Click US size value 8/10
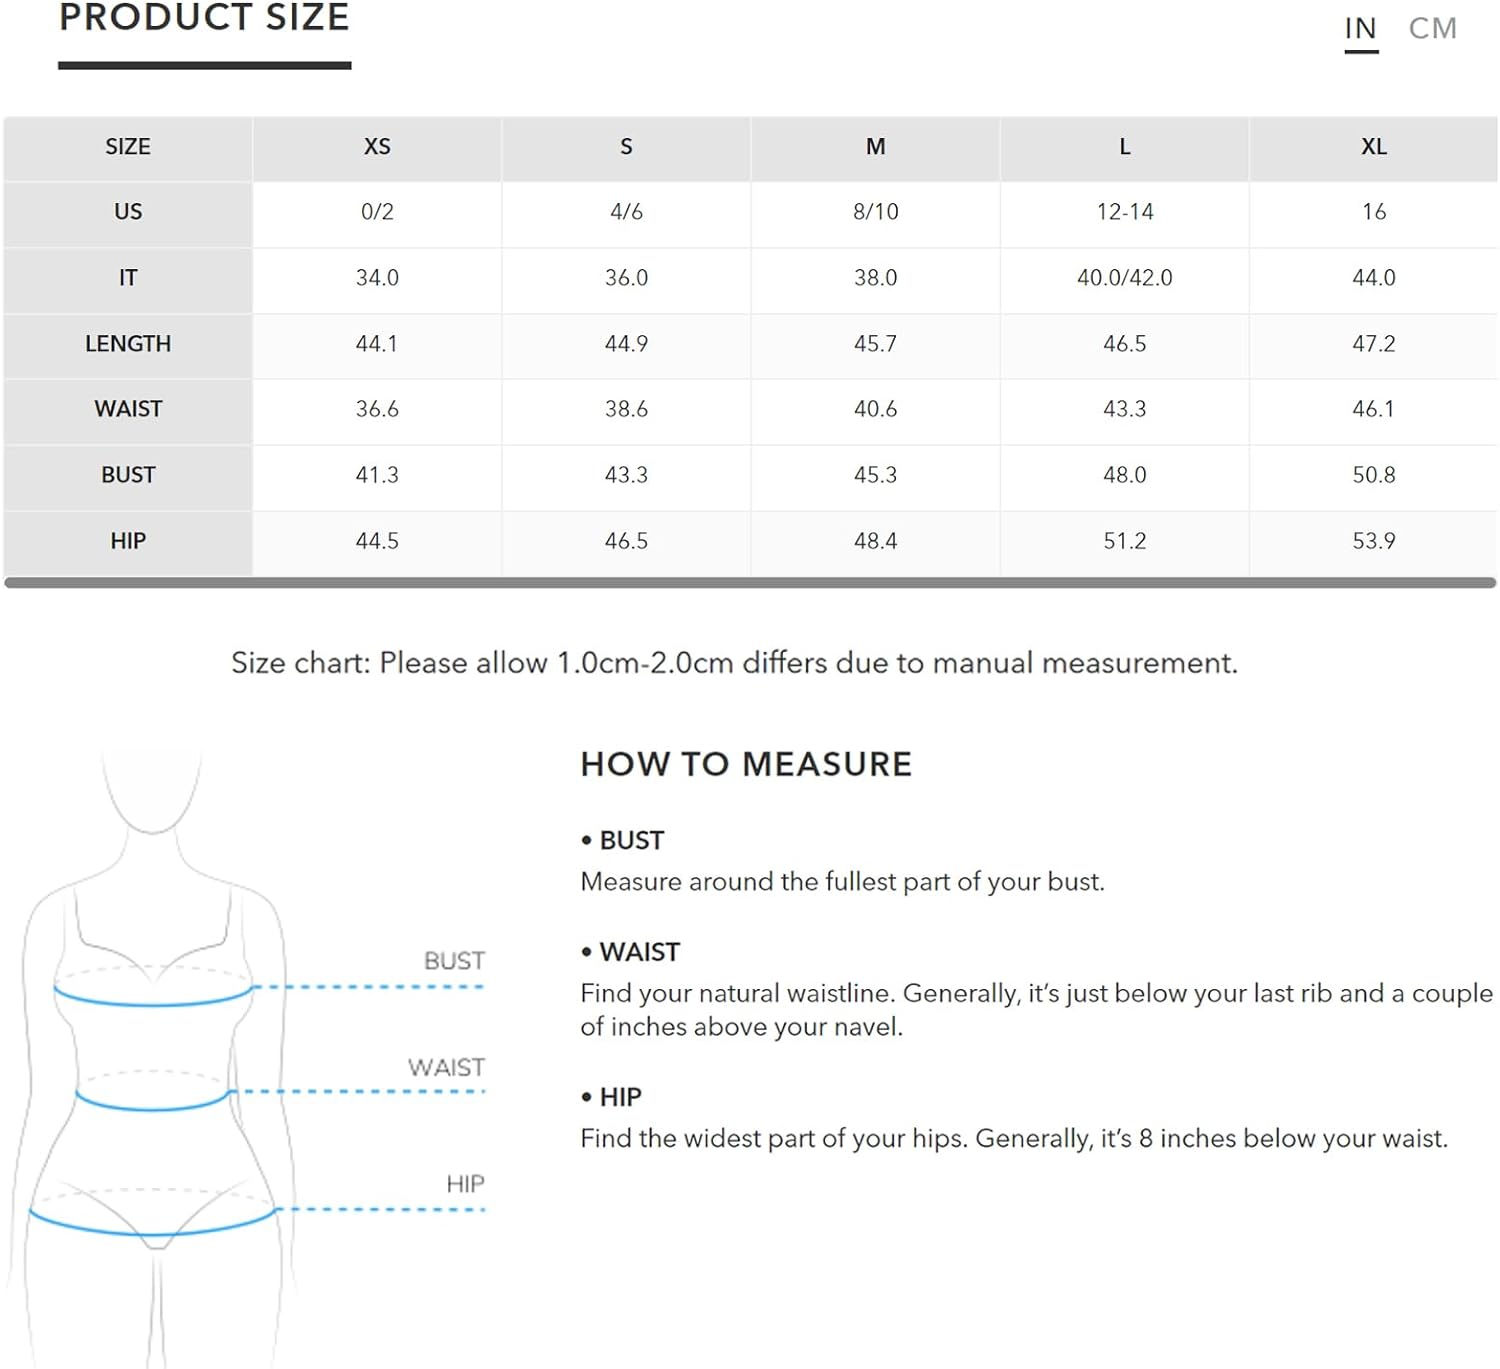1500x1369 pixels. click(875, 212)
